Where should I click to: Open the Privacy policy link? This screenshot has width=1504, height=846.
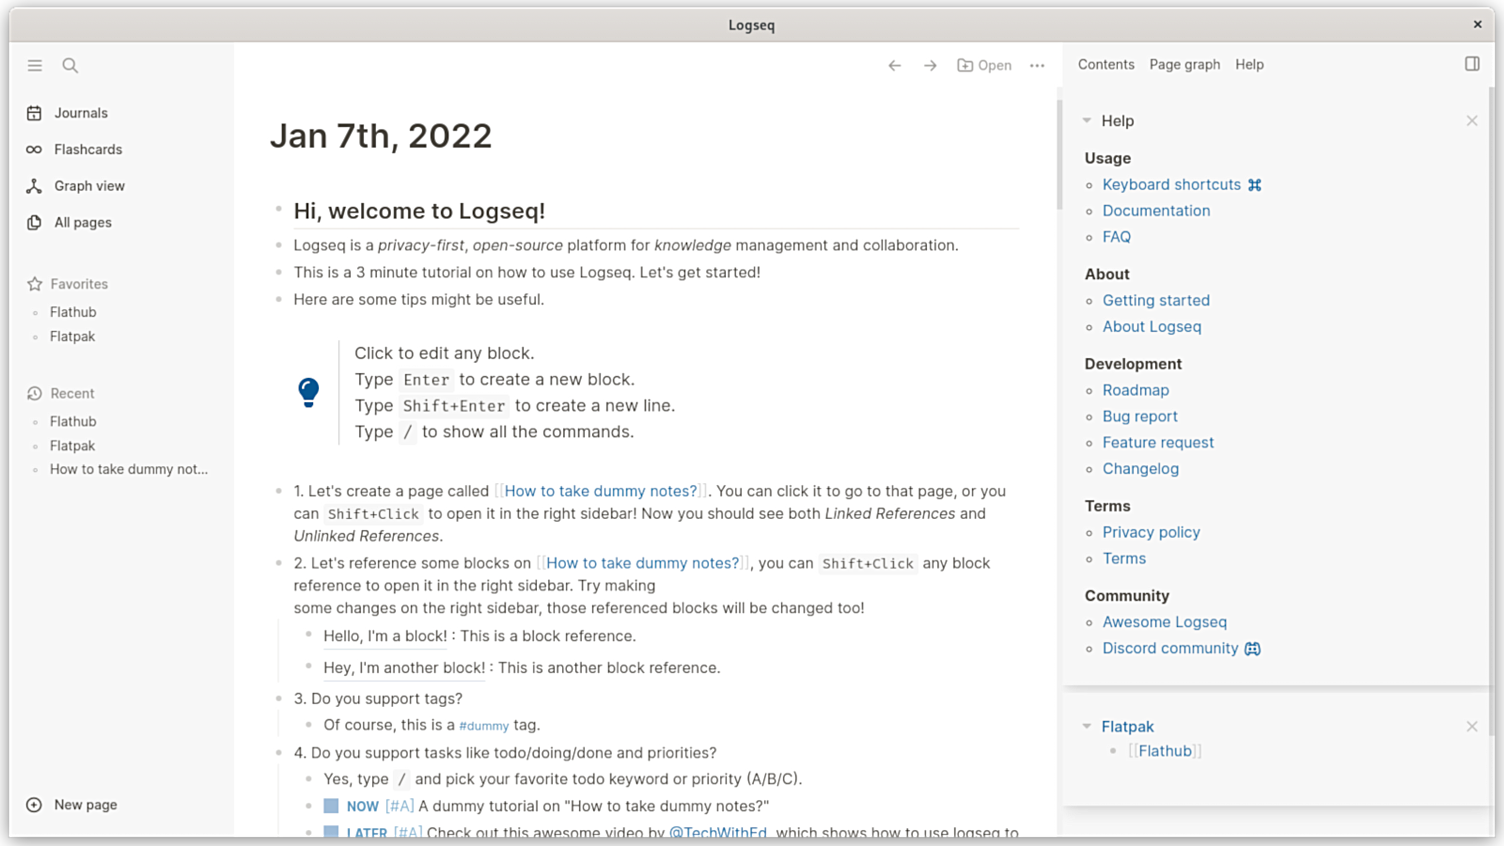[x=1151, y=532]
